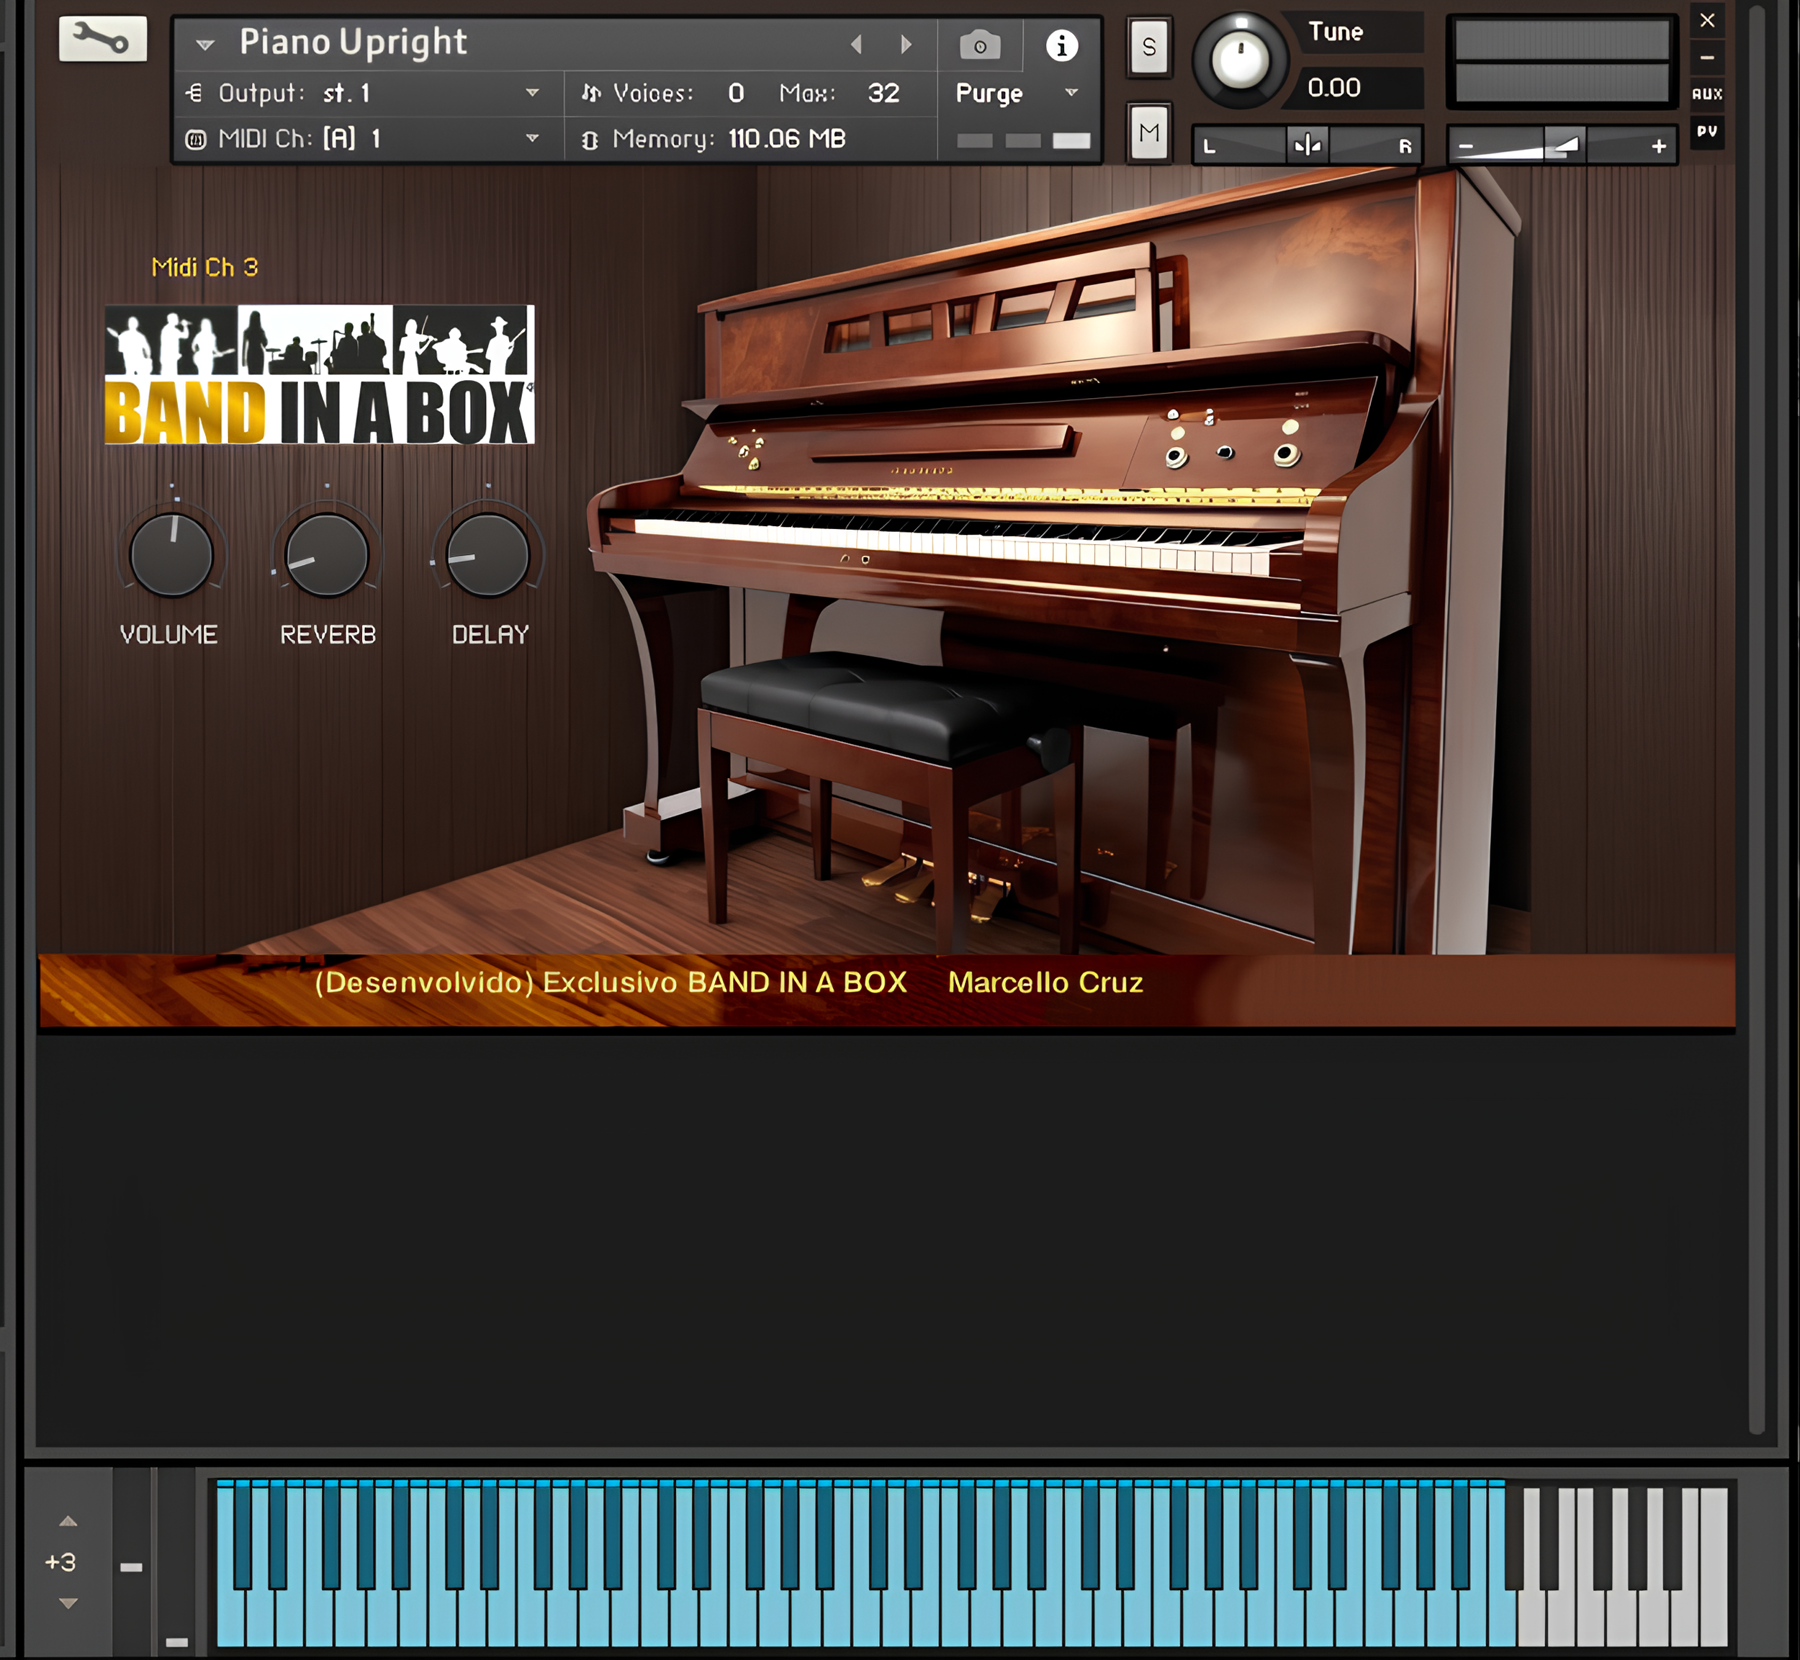This screenshot has height=1660, width=1800.
Task: Open the instrument info icon
Action: (x=1061, y=45)
